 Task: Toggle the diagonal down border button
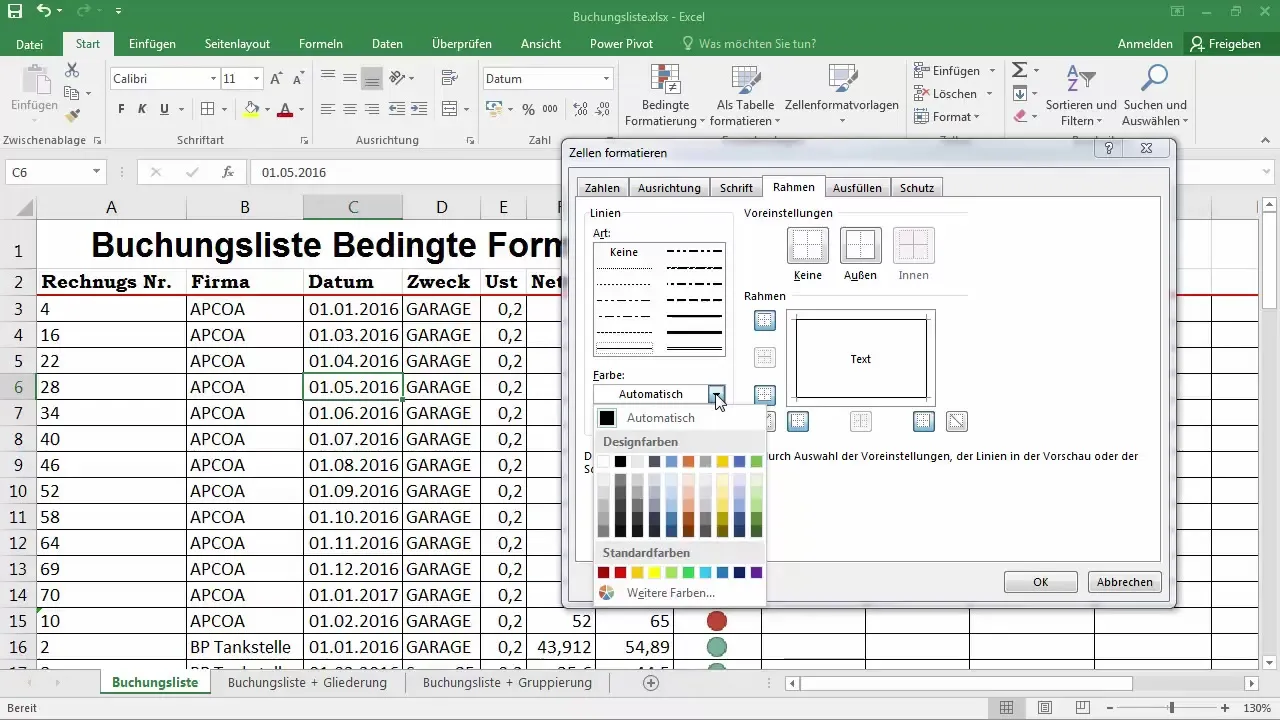point(956,421)
